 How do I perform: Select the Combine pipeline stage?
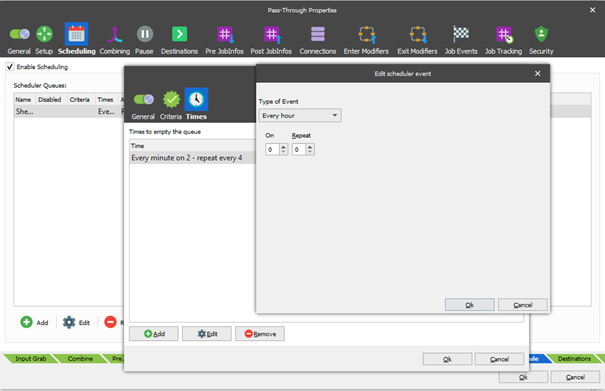tap(80, 359)
